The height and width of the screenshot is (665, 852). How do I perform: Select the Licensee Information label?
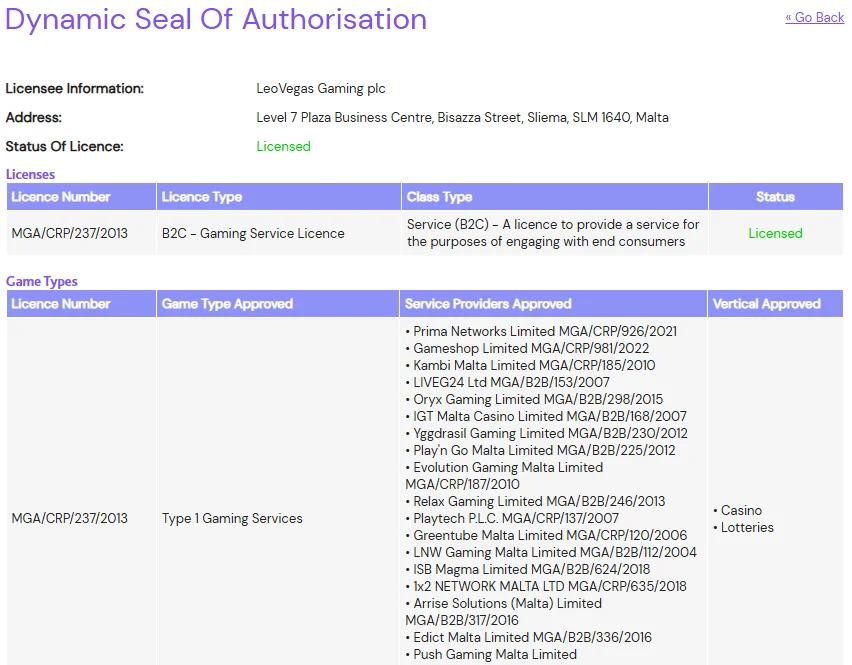click(x=74, y=89)
